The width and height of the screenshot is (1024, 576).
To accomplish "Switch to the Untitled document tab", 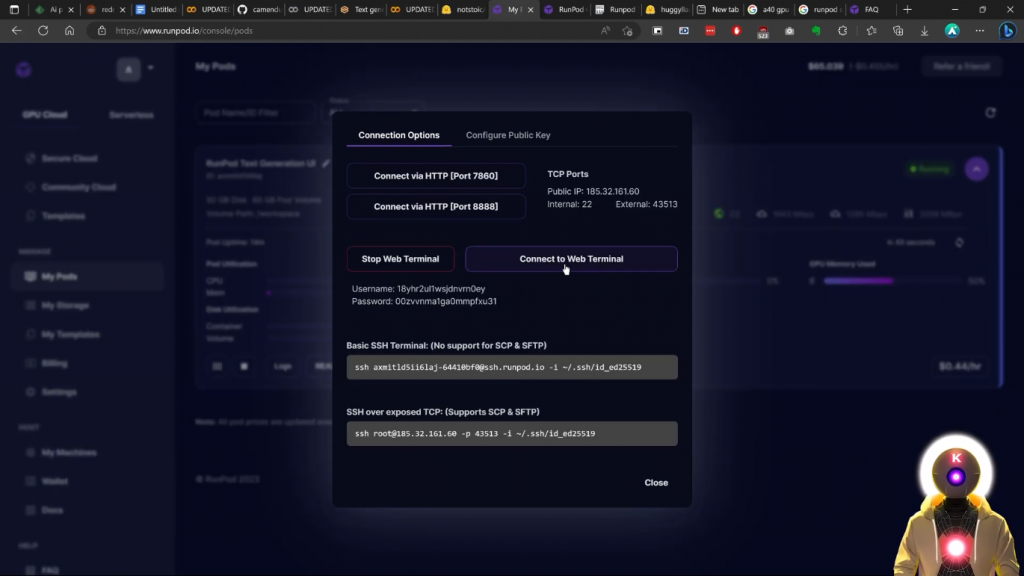I will point(157,10).
